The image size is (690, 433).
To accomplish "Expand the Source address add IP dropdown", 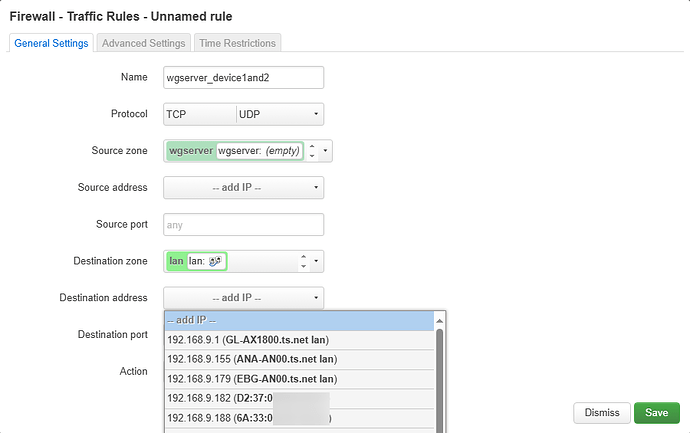I will pyautogui.click(x=243, y=187).
